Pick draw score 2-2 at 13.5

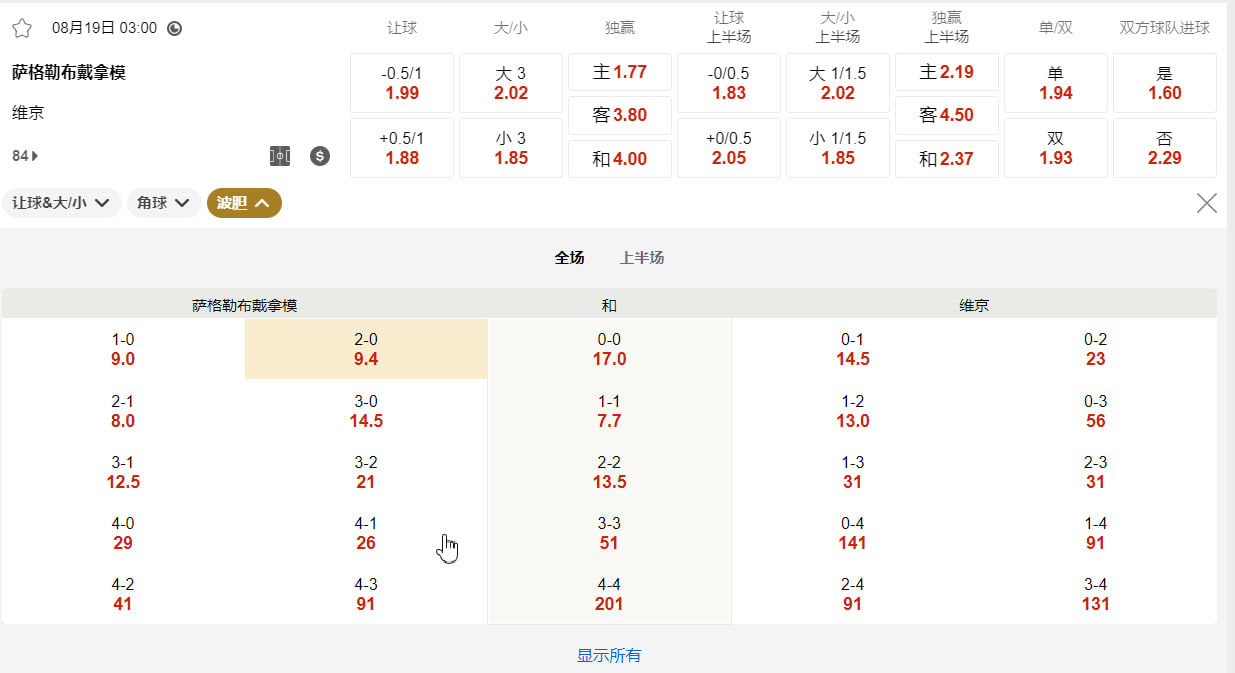(x=609, y=472)
